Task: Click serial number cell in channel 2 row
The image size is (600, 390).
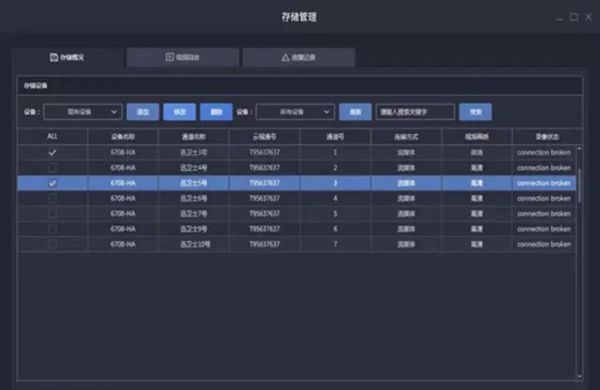Action: click(x=264, y=168)
